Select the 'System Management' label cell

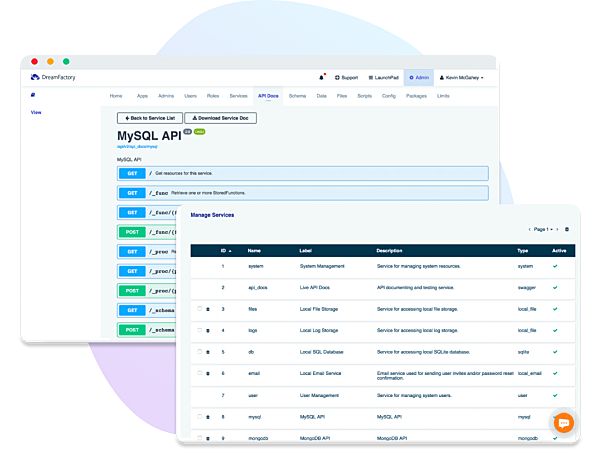click(322, 266)
